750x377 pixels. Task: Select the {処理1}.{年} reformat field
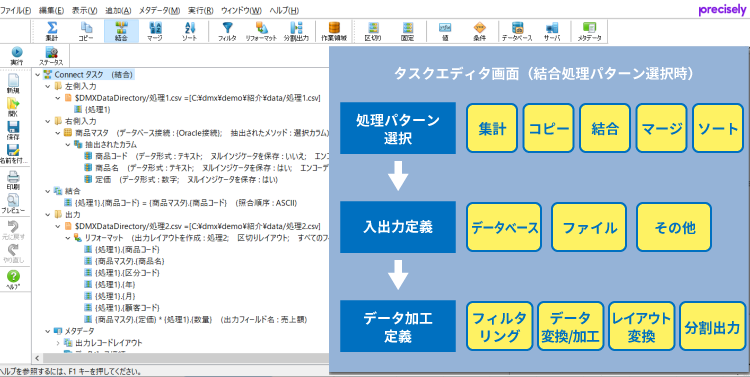(x=109, y=284)
